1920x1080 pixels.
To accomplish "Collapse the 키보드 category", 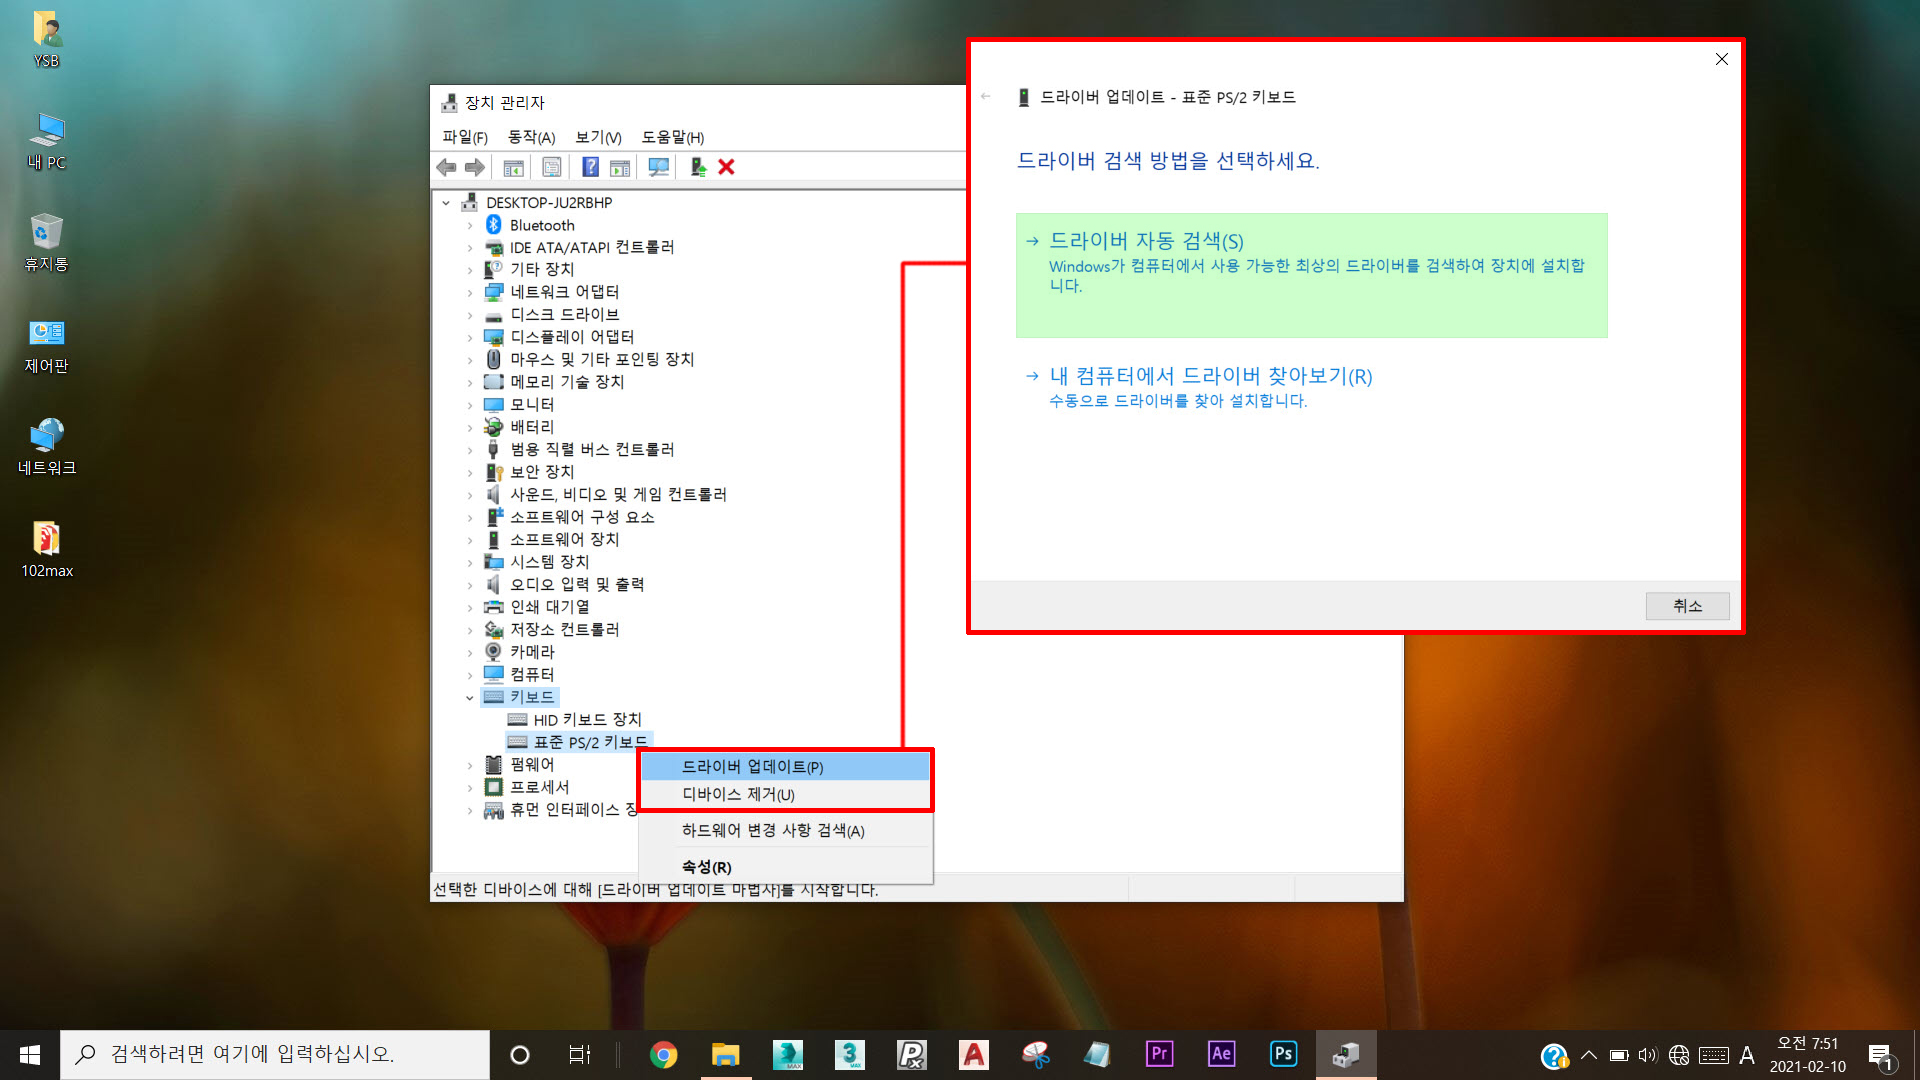I will pyautogui.click(x=470, y=698).
